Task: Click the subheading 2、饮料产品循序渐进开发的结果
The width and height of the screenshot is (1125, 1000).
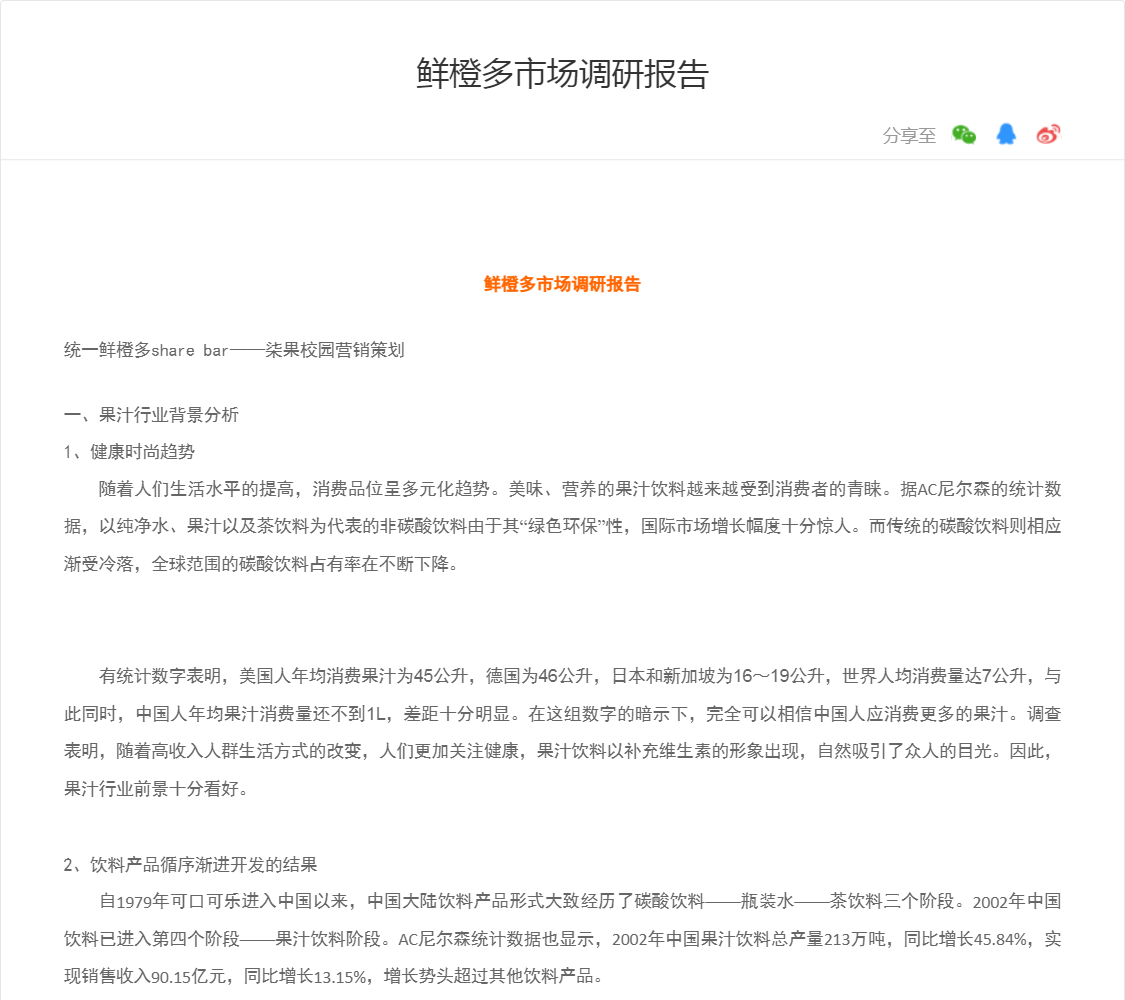Action: click(190, 864)
